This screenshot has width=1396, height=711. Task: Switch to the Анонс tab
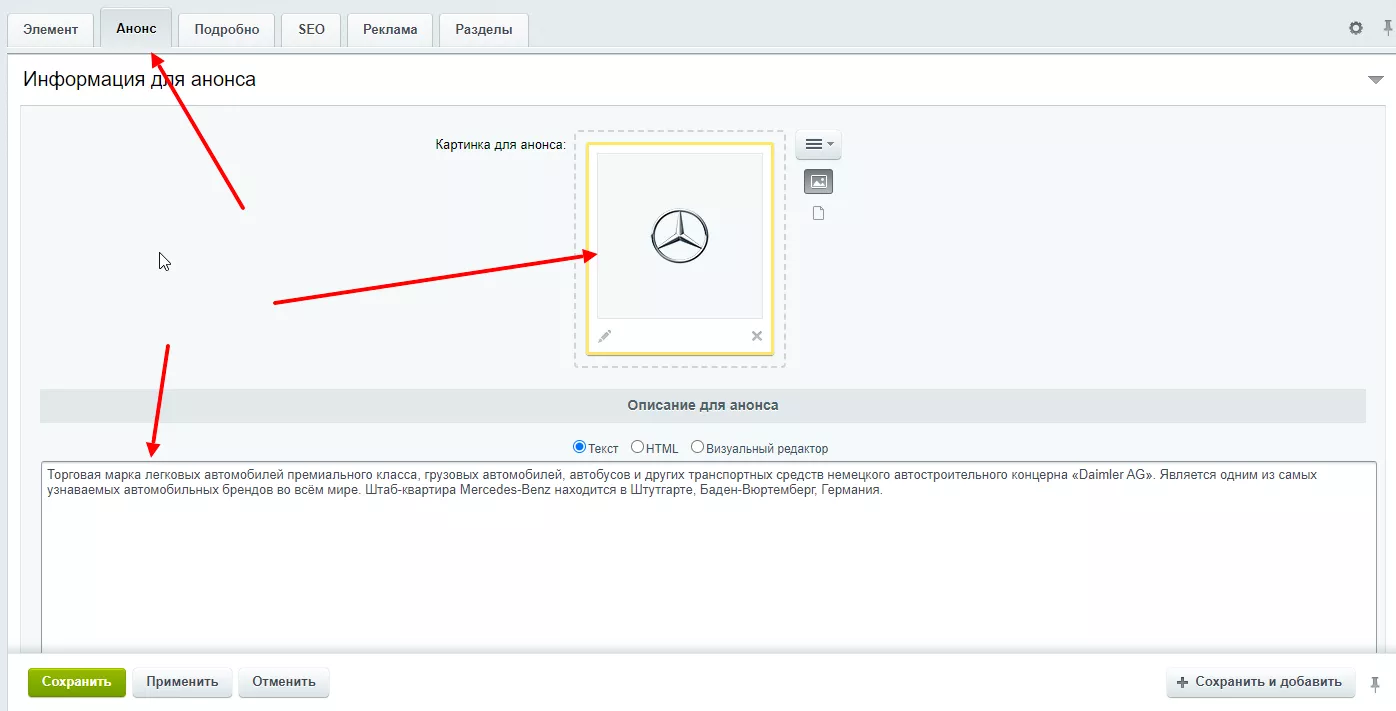point(136,28)
